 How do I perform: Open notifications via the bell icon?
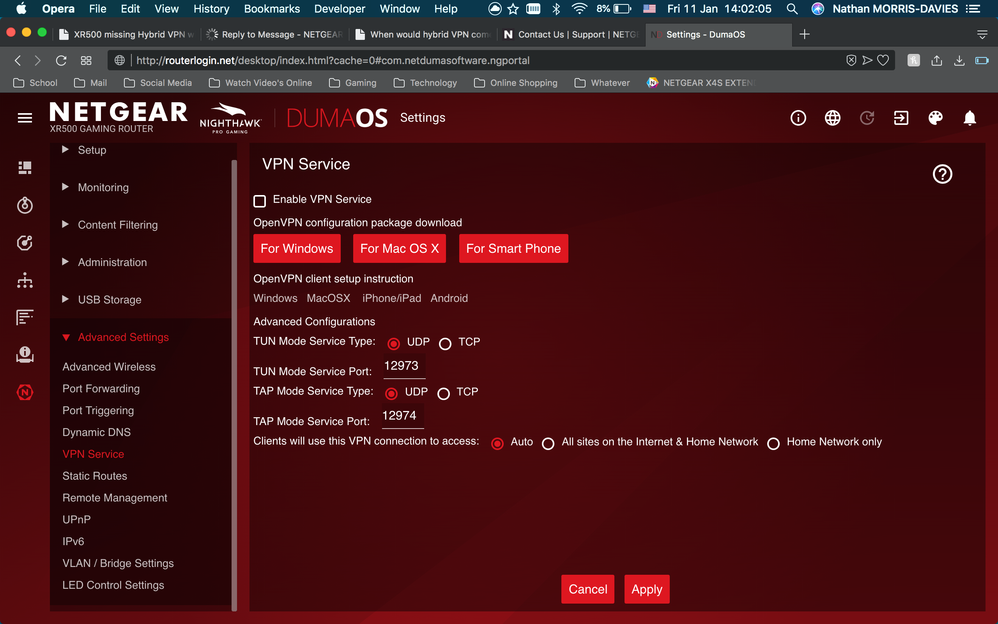[x=969, y=117]
